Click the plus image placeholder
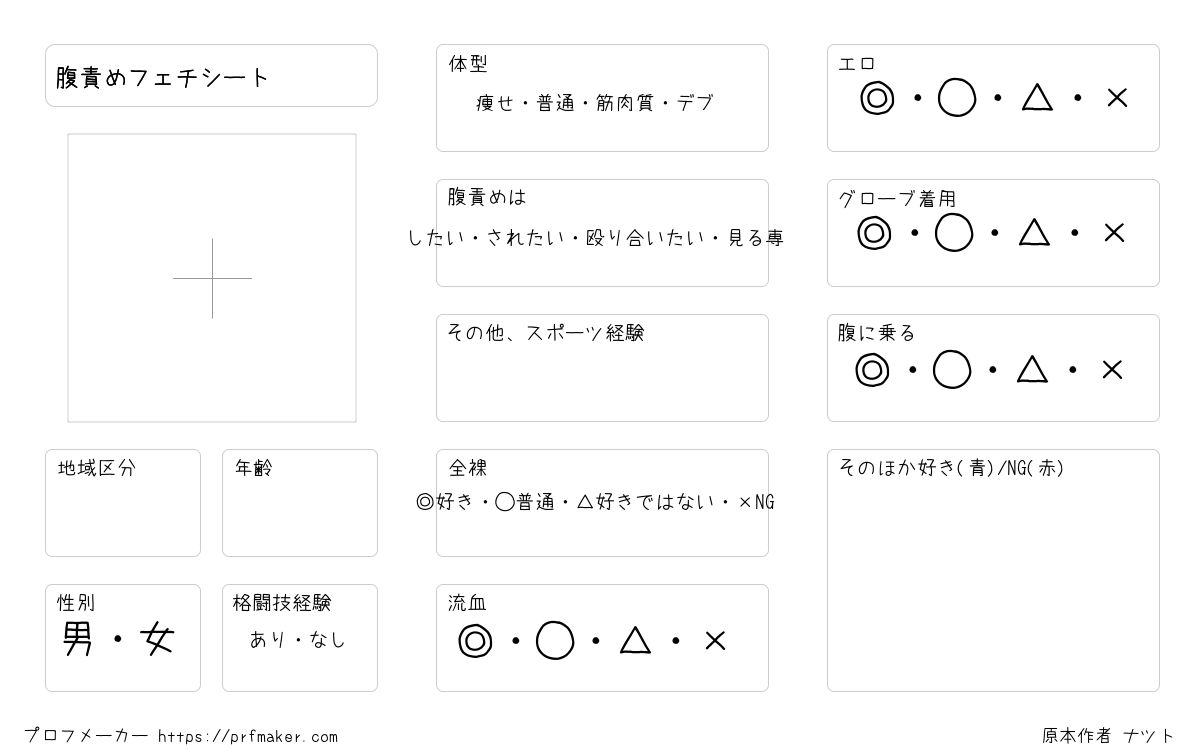Image resolution: width=1200 pixels, height=750 pixels. [212, 278]
